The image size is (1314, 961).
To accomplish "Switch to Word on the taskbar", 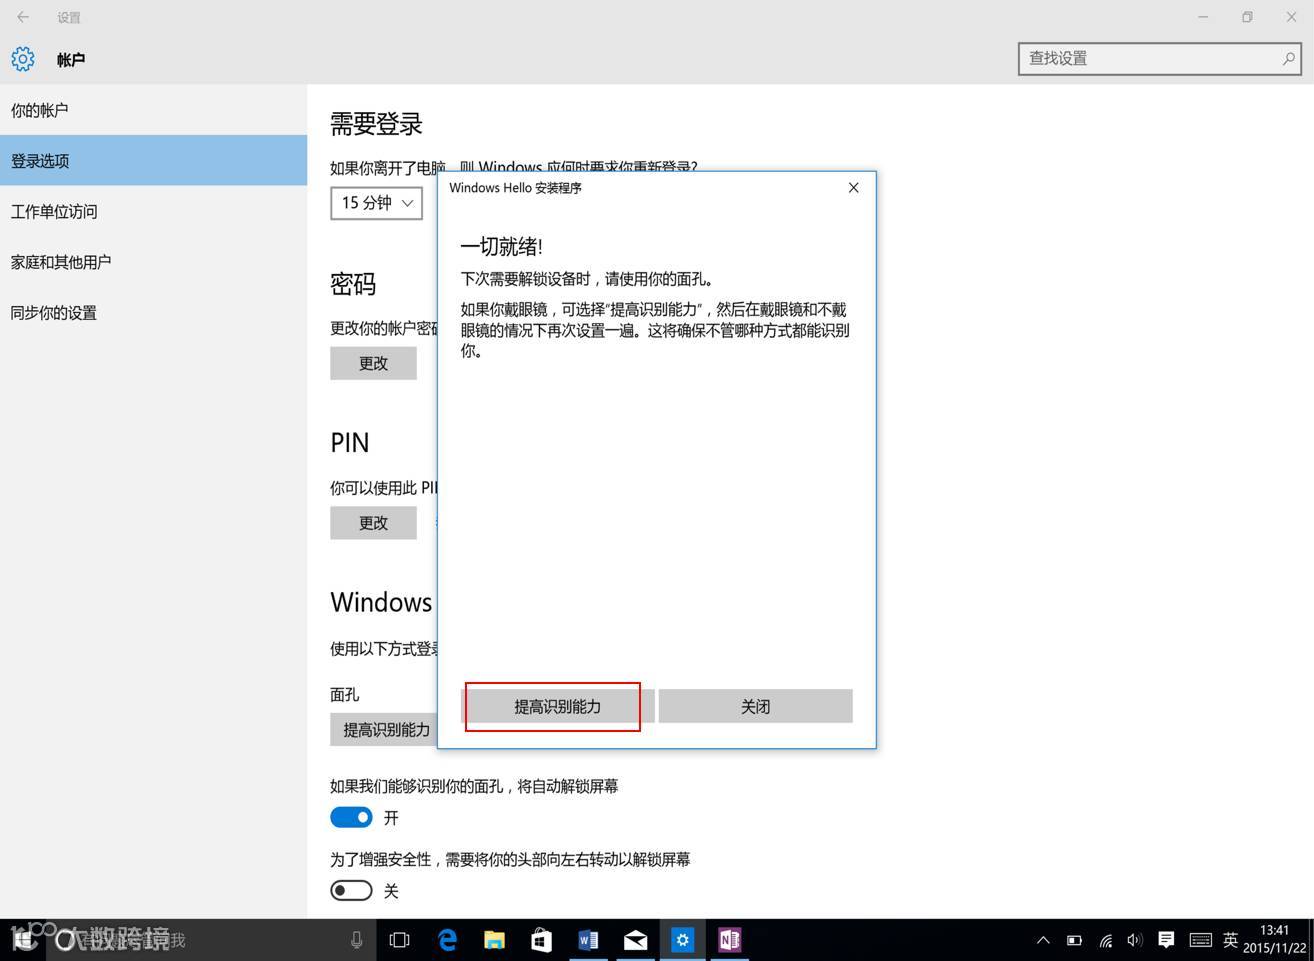I will point(588,940).
